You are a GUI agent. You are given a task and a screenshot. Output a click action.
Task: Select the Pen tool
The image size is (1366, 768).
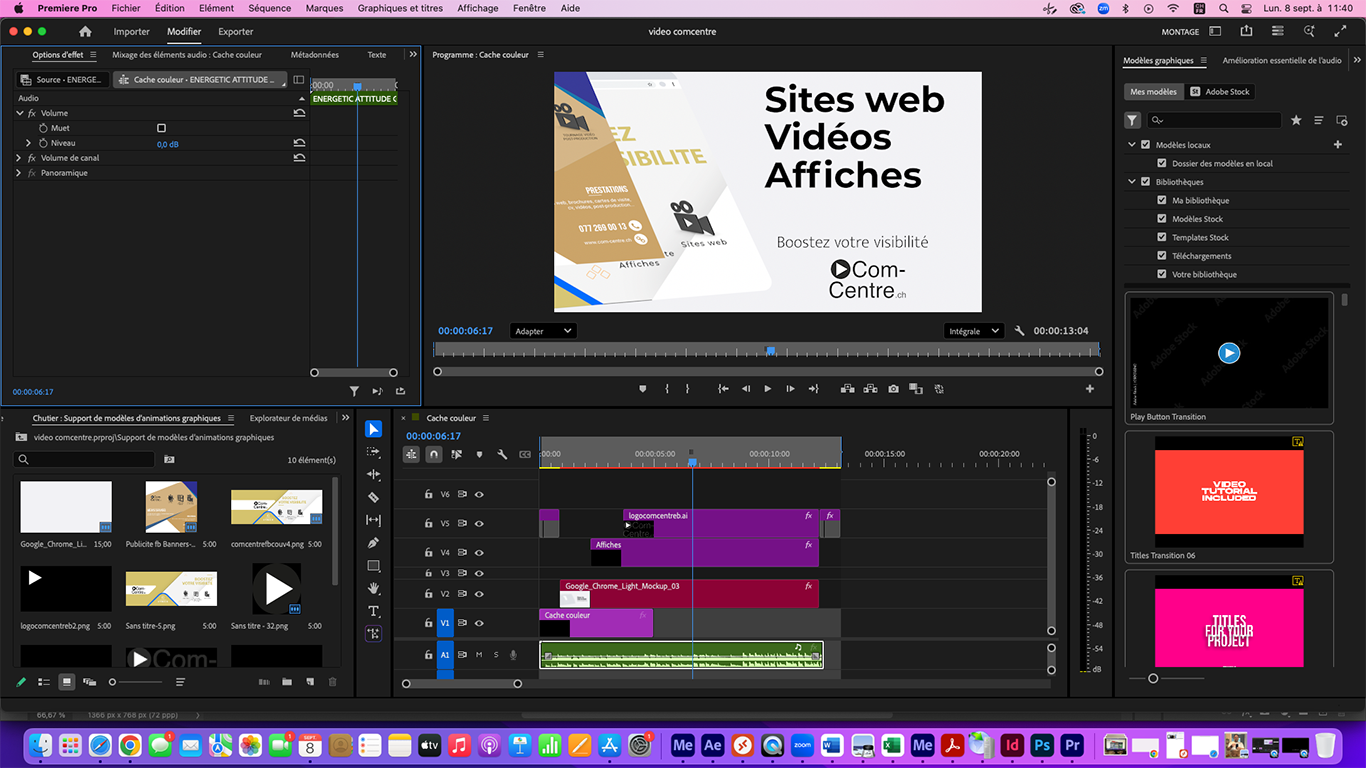coord(373,543)
